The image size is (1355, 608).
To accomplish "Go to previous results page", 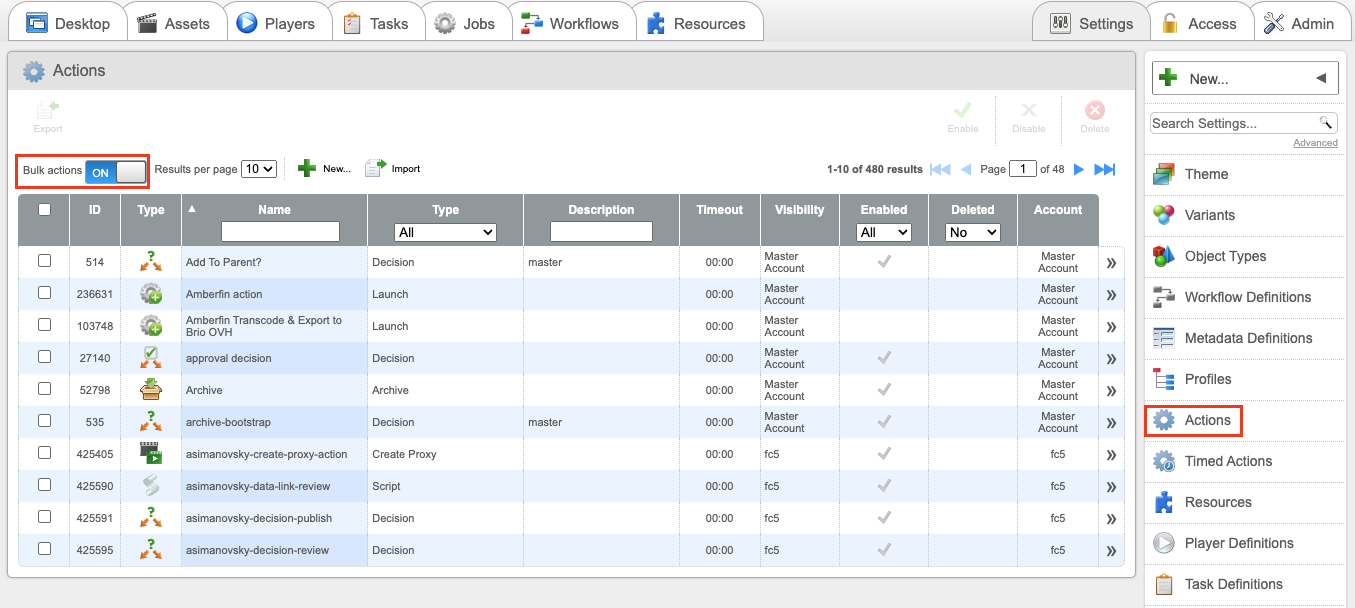I will tap(966, 169).
